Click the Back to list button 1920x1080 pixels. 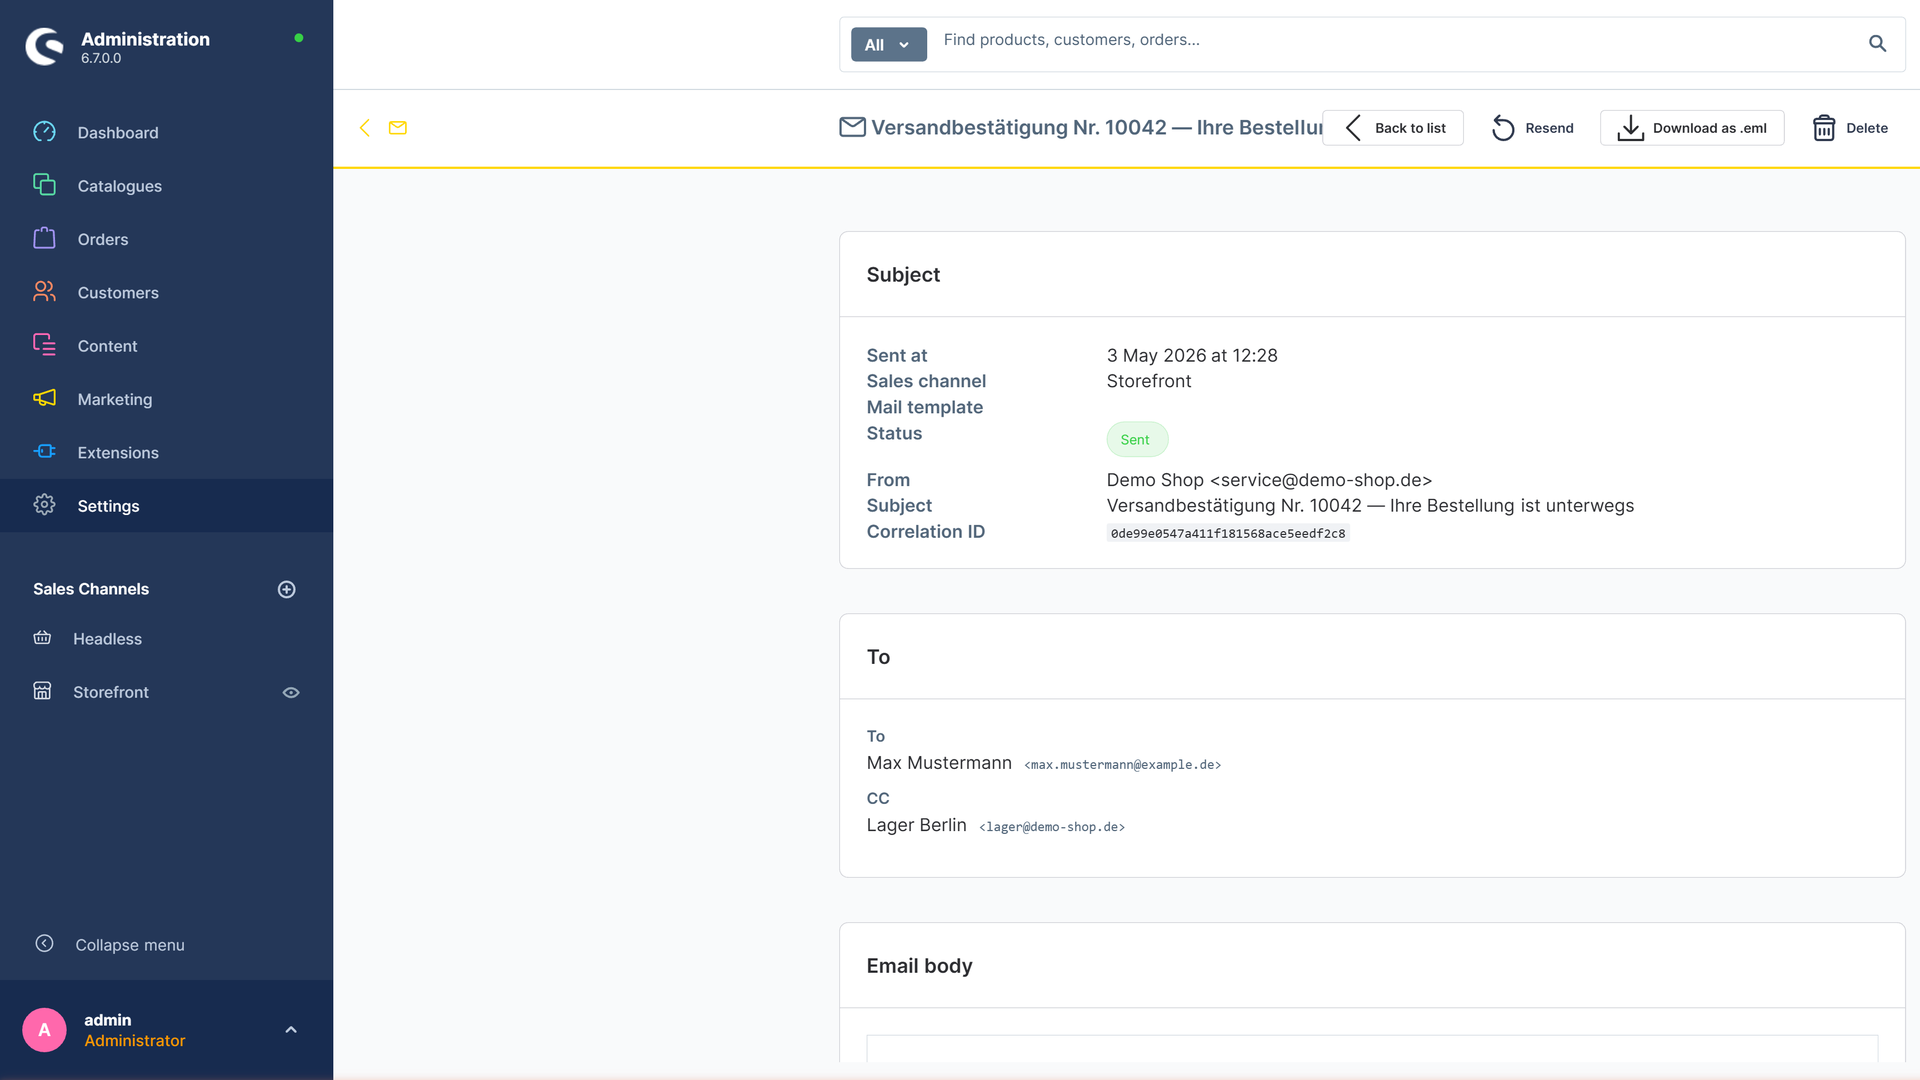click(x=1393, y=128)
